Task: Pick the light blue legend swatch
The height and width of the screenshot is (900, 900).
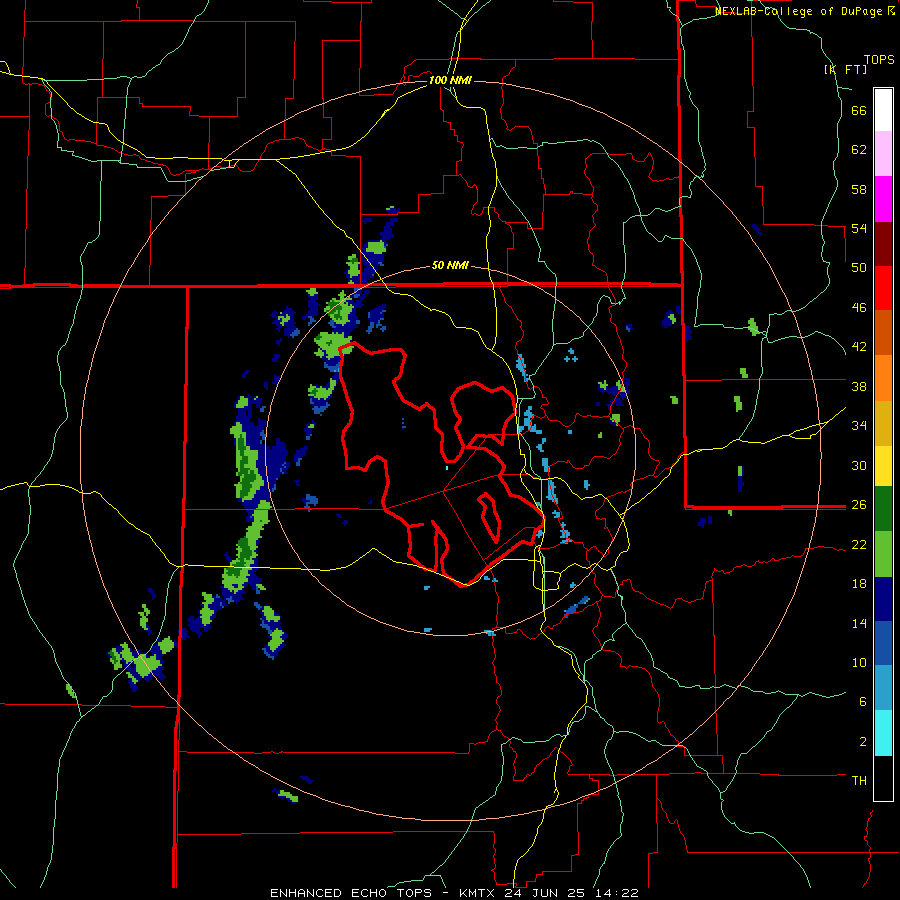Action: click(883, 688)
